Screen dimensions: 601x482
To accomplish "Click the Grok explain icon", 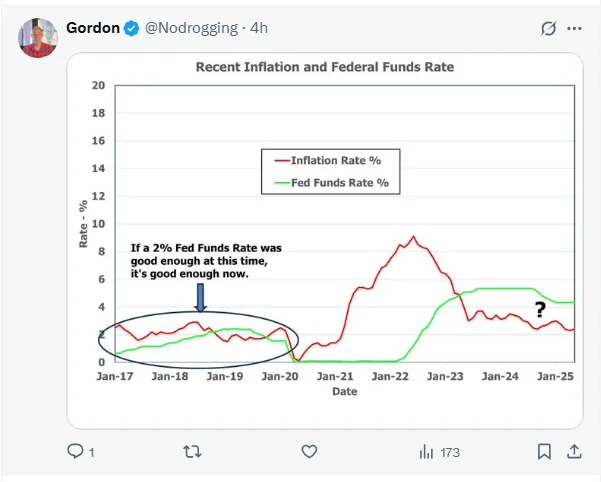I will 548,29.
